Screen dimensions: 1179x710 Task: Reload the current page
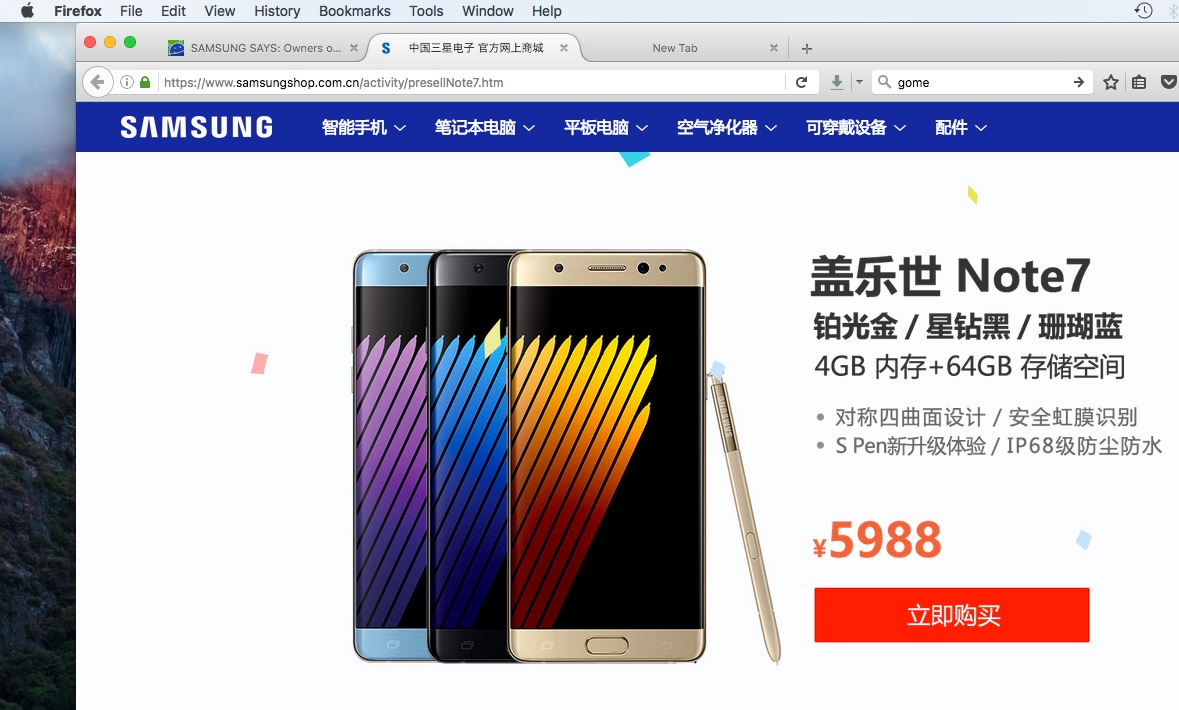[802, 82]
